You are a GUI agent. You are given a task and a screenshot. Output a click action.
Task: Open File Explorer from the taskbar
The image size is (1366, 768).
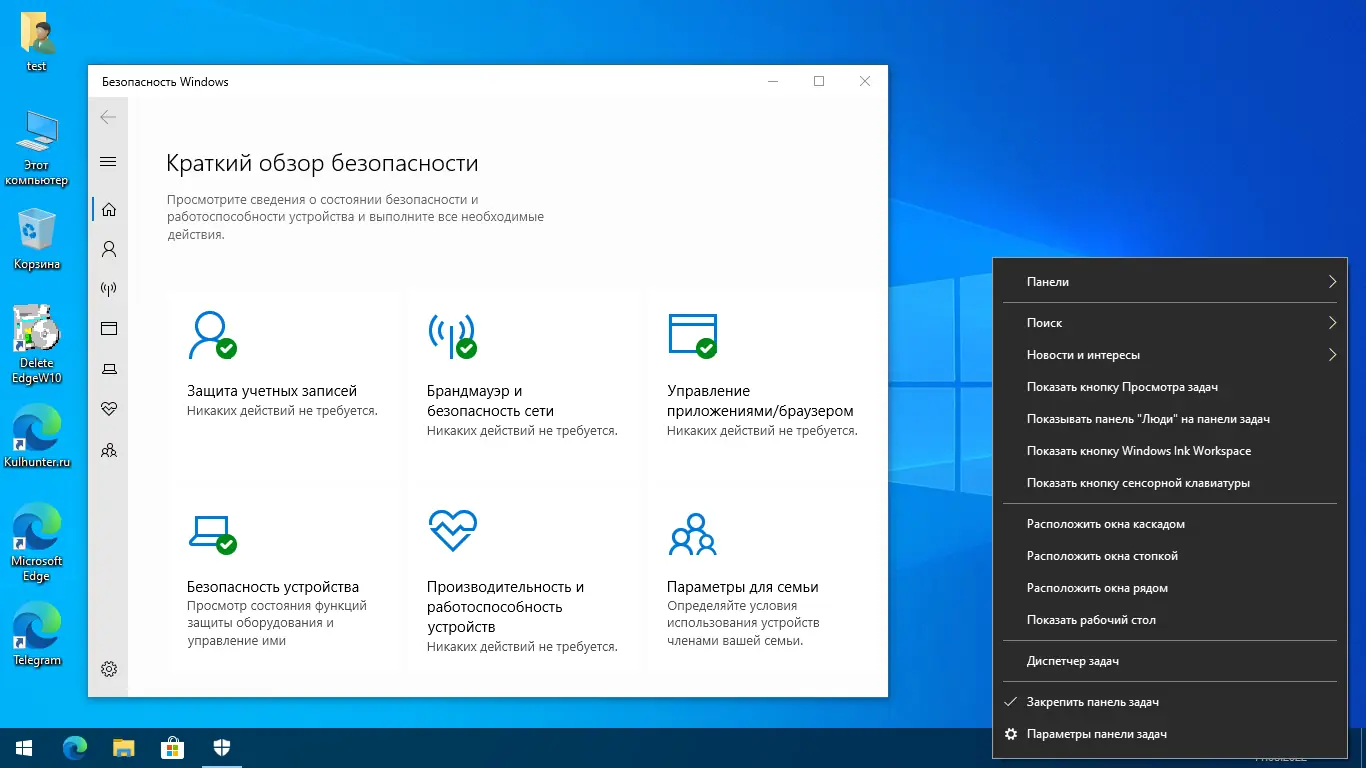pos(123,747)
